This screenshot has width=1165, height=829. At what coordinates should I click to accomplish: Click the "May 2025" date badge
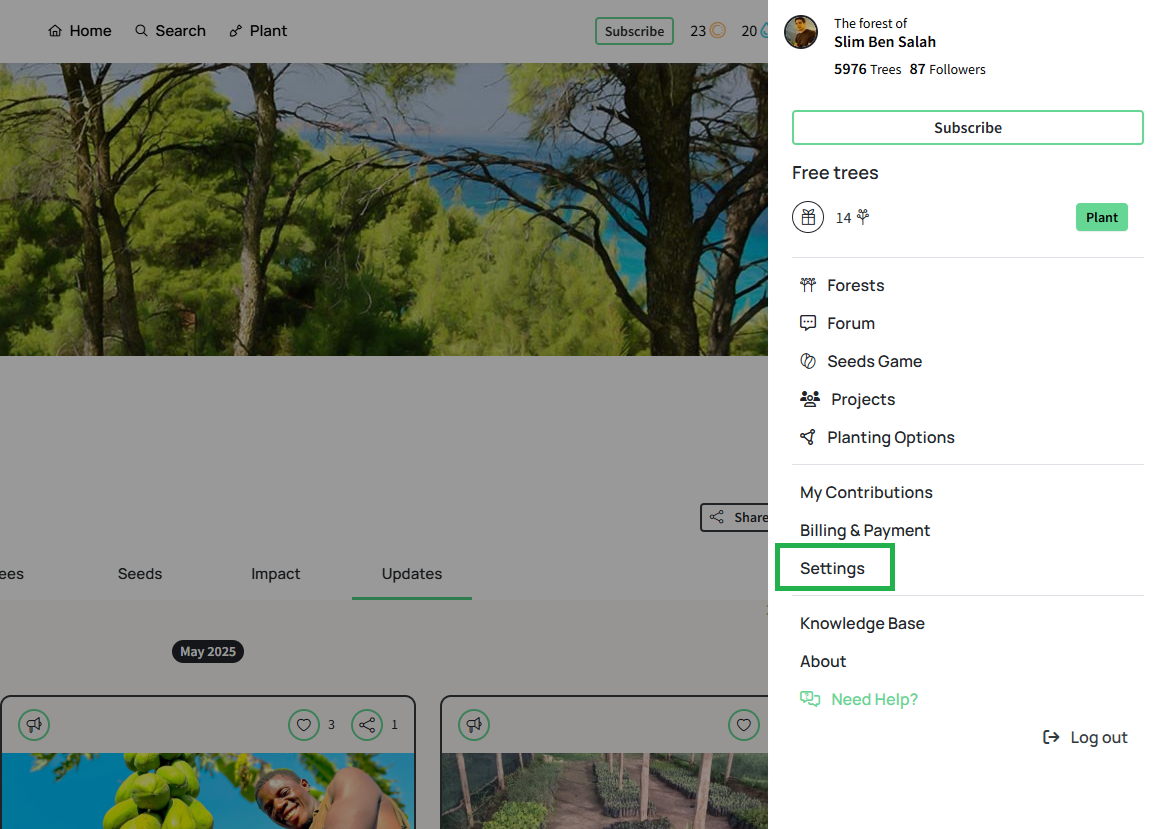click(x=208, y=651)
